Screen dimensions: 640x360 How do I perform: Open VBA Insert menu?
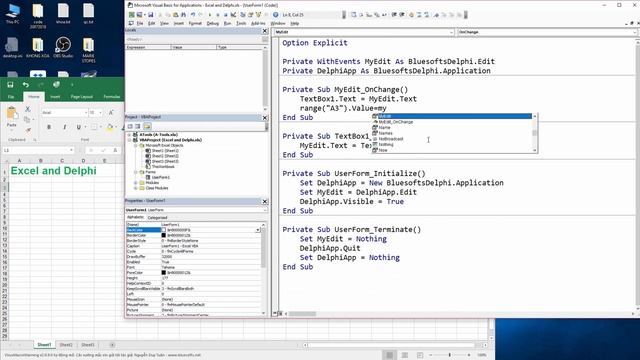click(x=179, y=24)
